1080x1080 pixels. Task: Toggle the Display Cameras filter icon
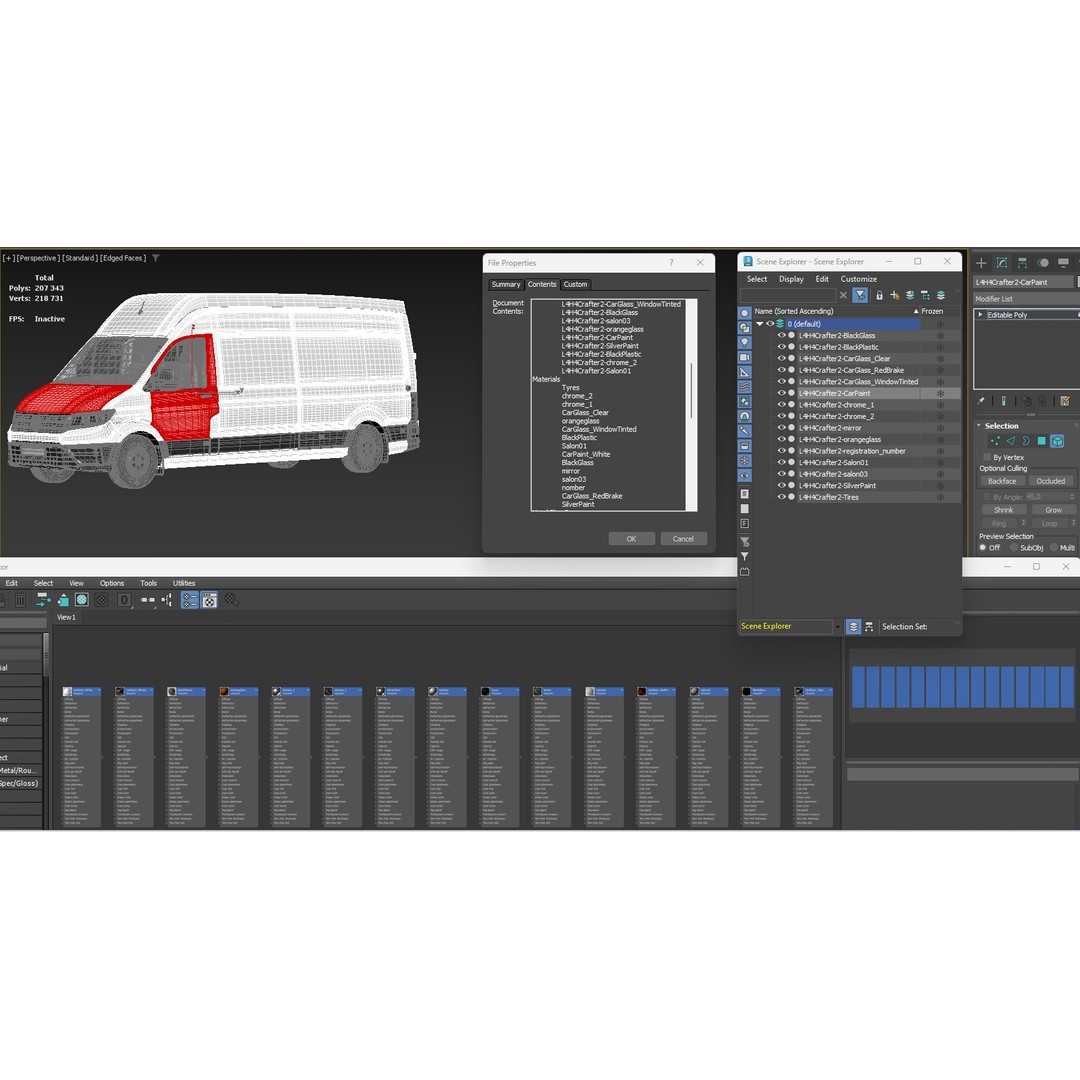coord(745,357)
